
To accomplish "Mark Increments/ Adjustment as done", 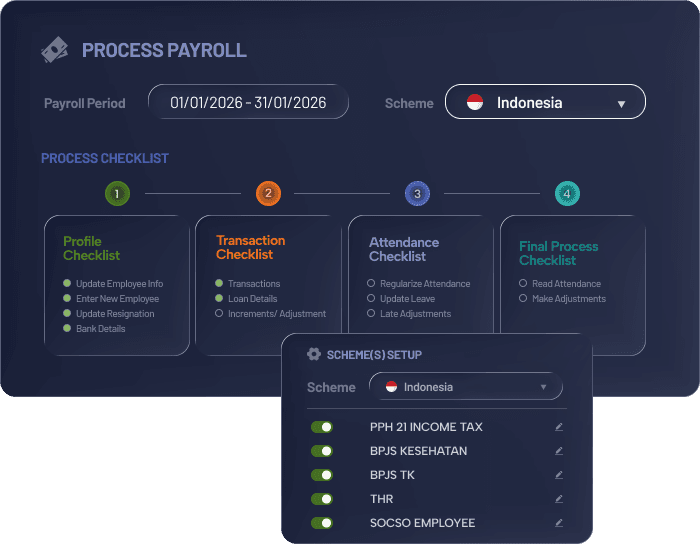I will point(219,313).
